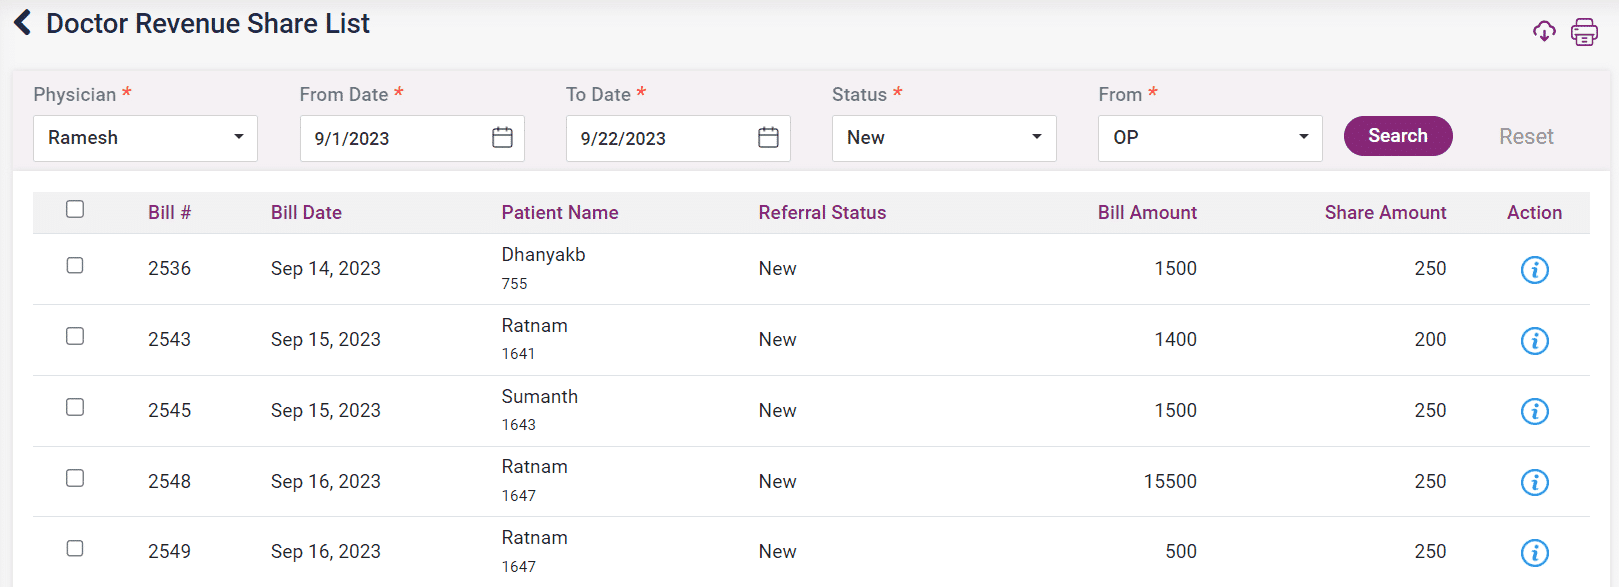Check the box for bill 2536
Image resolution: width=1619 pixels, height=587 pixels.
[x=75, y=265]
